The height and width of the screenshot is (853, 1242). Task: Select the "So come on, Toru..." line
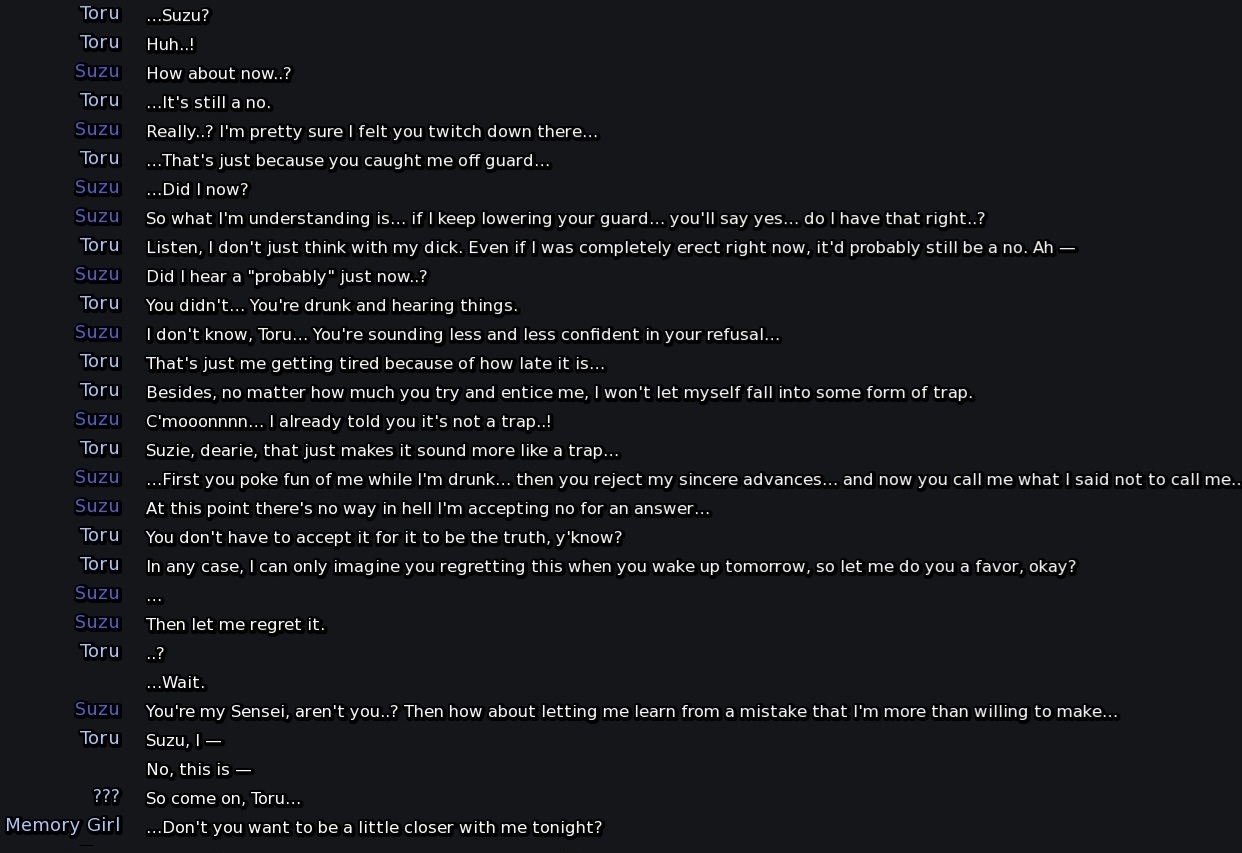coord(224,799)
